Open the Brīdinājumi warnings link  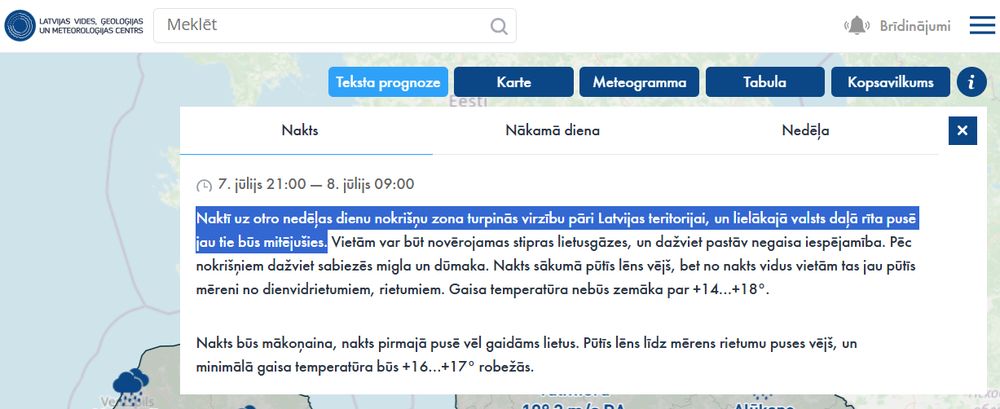click(x=915, y=26)
